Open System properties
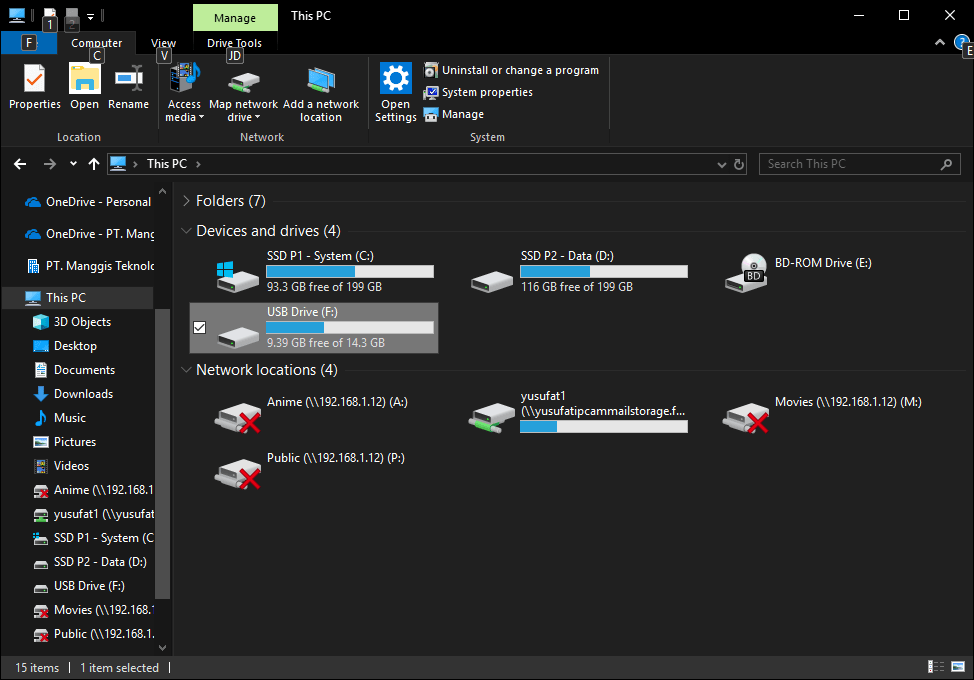The image size is (974, 680). [x=478, y=93]
